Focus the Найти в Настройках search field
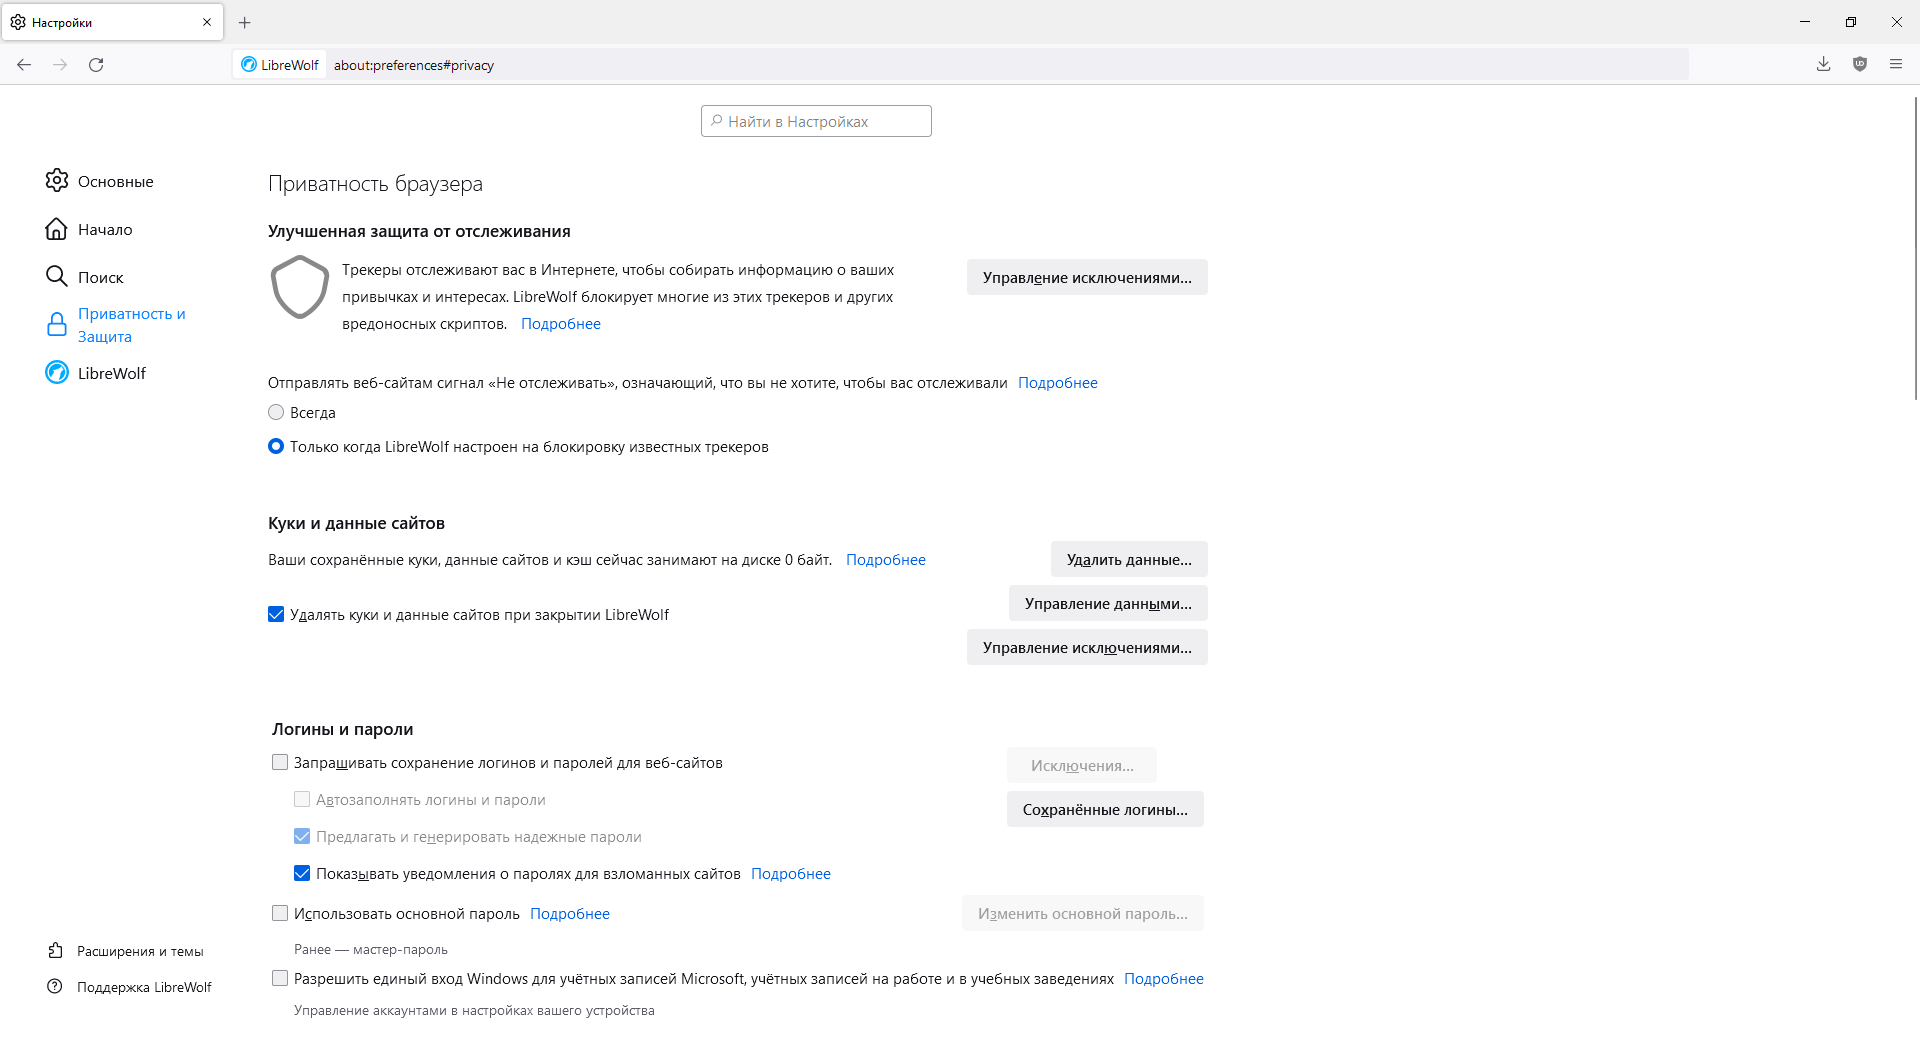This screenshot has width=1920, height=1040. (816, 121)
